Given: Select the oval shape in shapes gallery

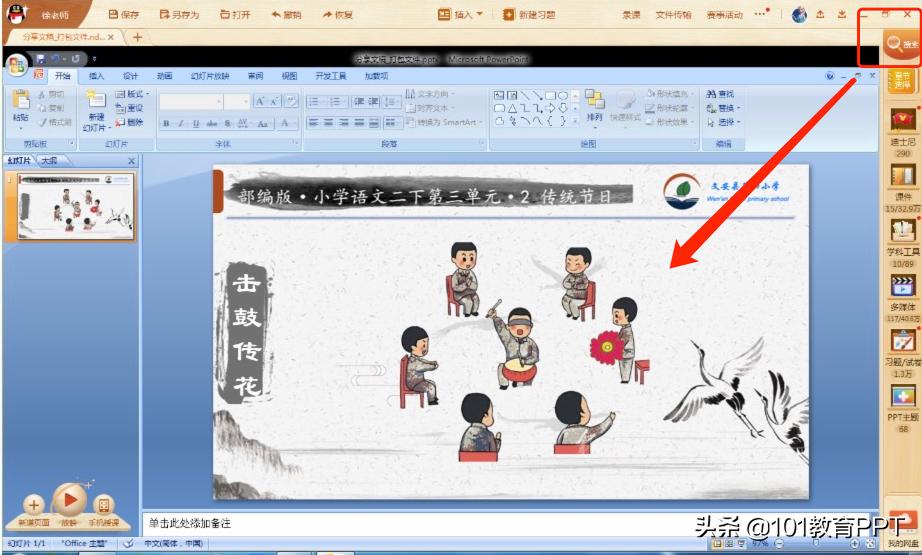Looking at the screenshot, I should (563, 95).
